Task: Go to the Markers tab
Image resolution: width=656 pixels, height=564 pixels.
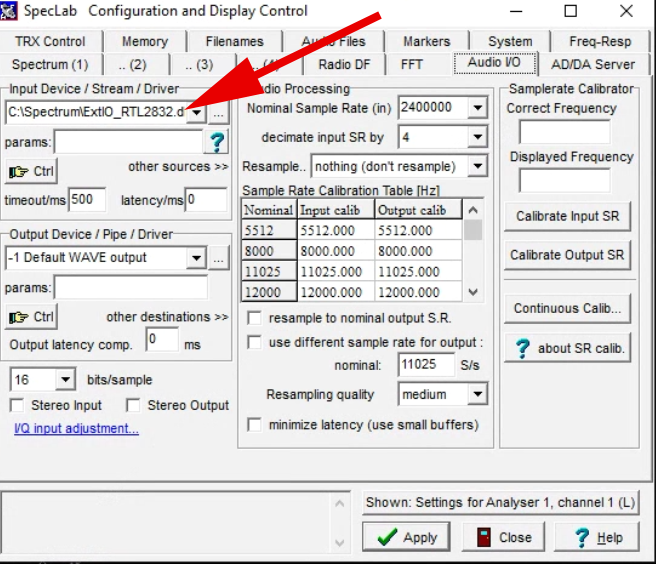Action: pos(427,41)
